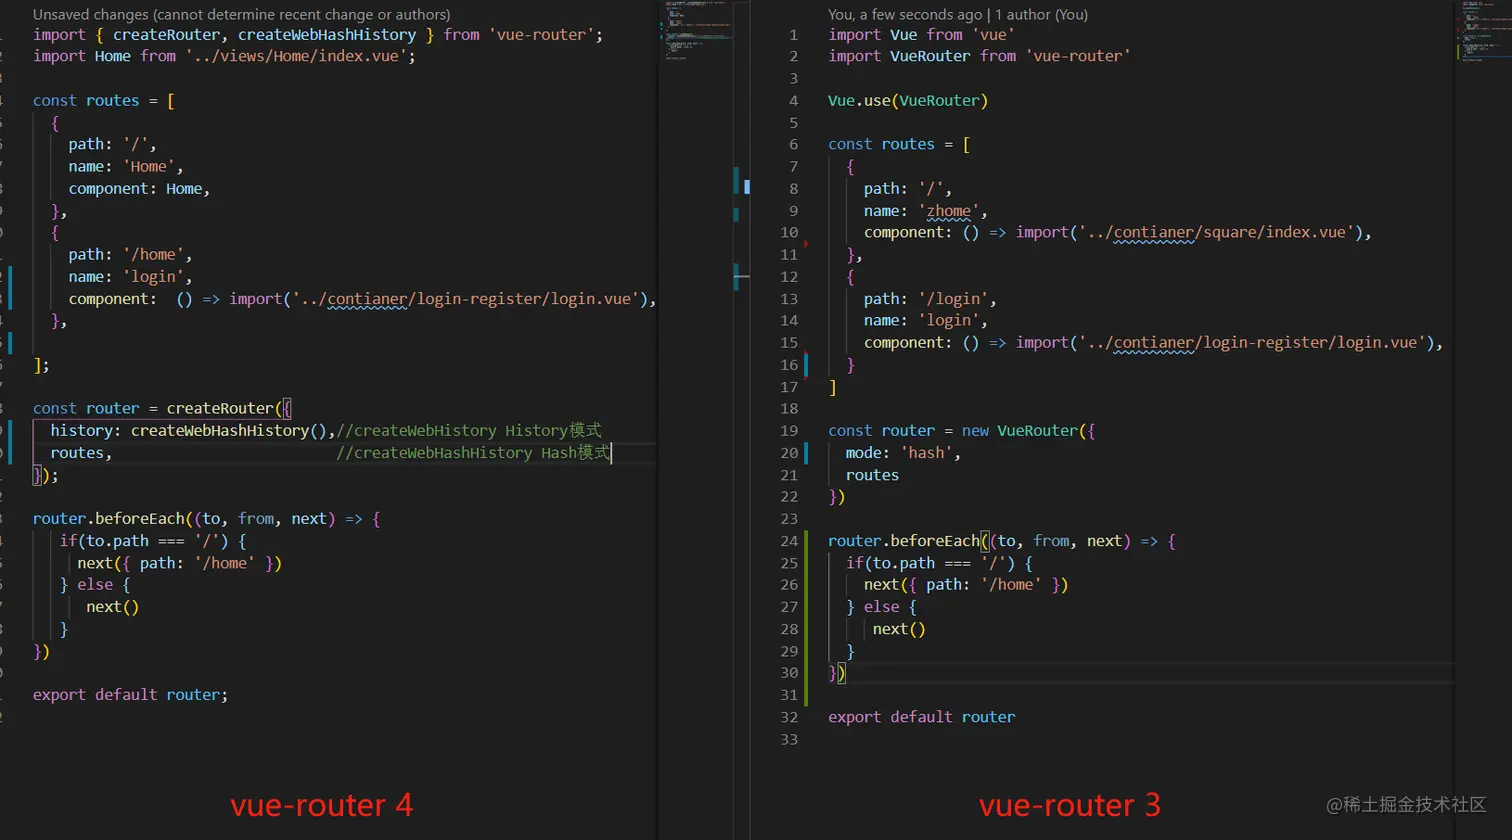Screen dimensions: 1512x840
Task: Click "import Vue from 'vue'" line
Action: (x=922, y=34)
